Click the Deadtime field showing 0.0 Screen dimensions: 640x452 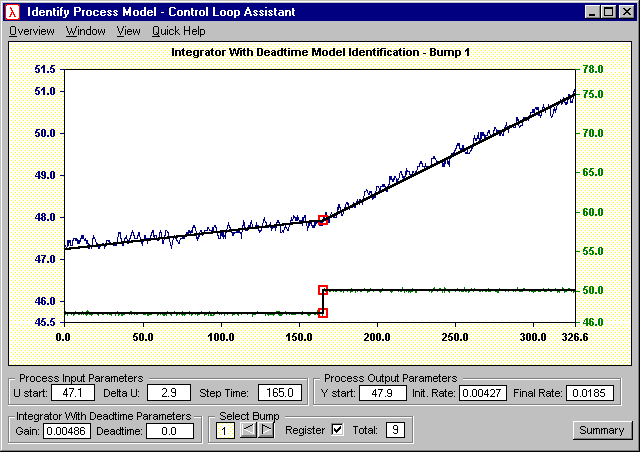coord(169,431)
